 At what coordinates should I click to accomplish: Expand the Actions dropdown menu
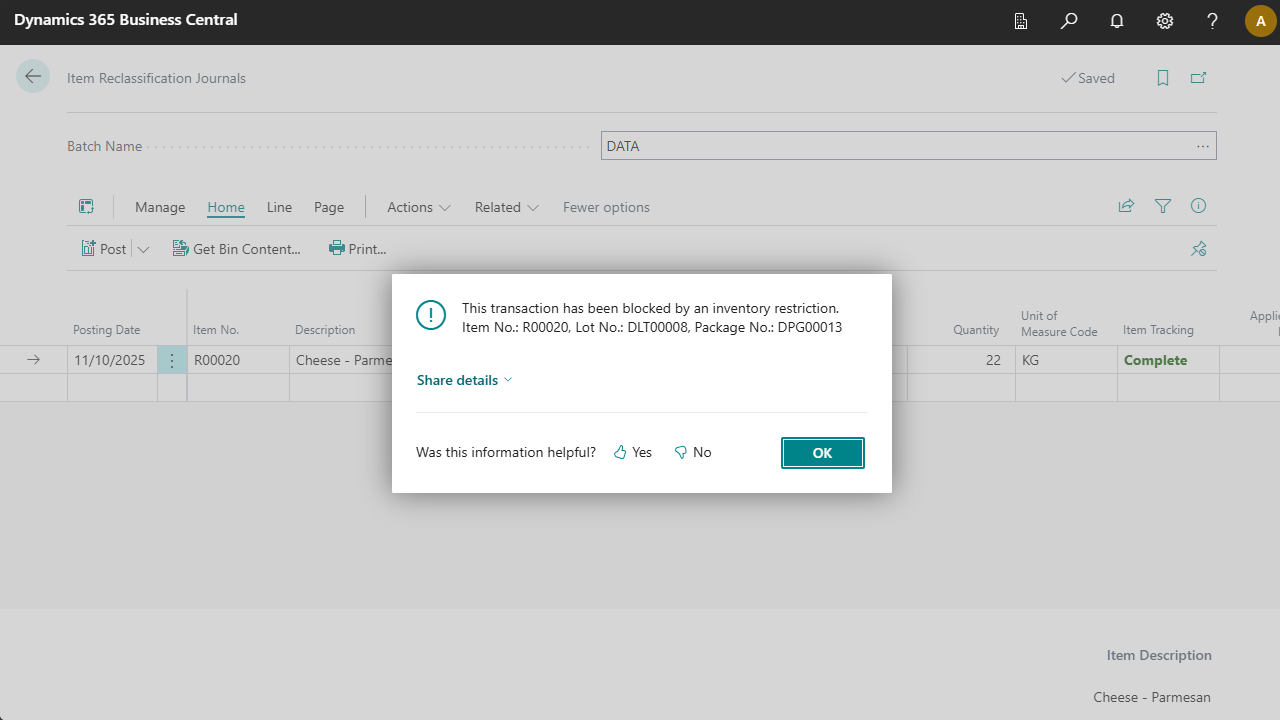[418, 207]
